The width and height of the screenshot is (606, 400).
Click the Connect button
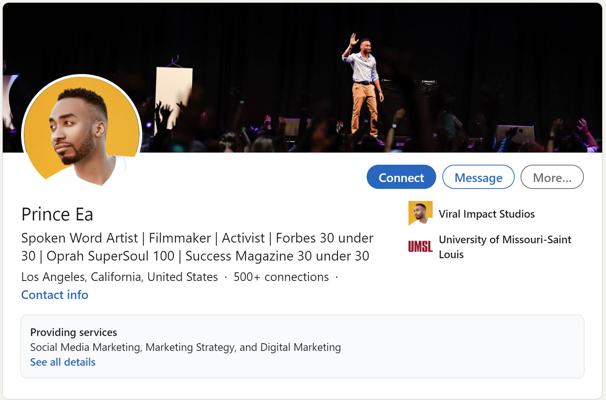[x=401, y=178]
